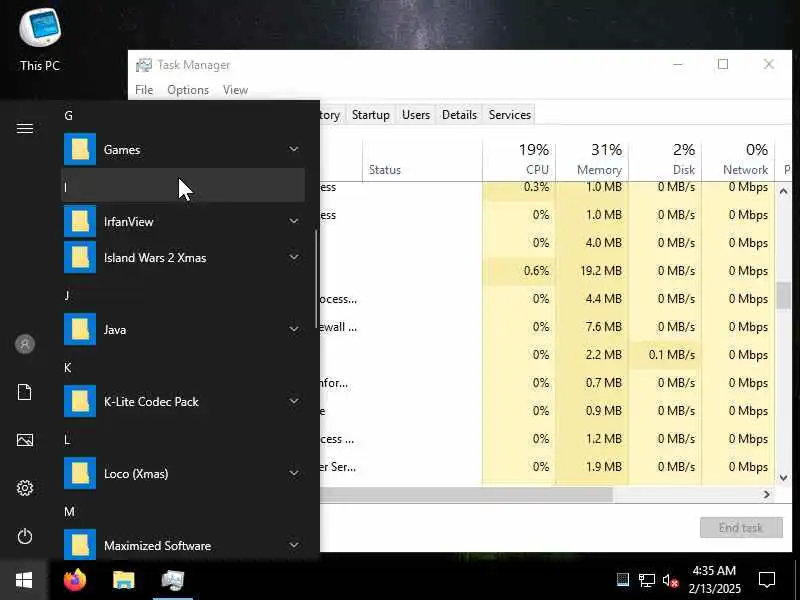
Task: Open Settings gear in Start sidebar
Action: [x=25, y=488]
